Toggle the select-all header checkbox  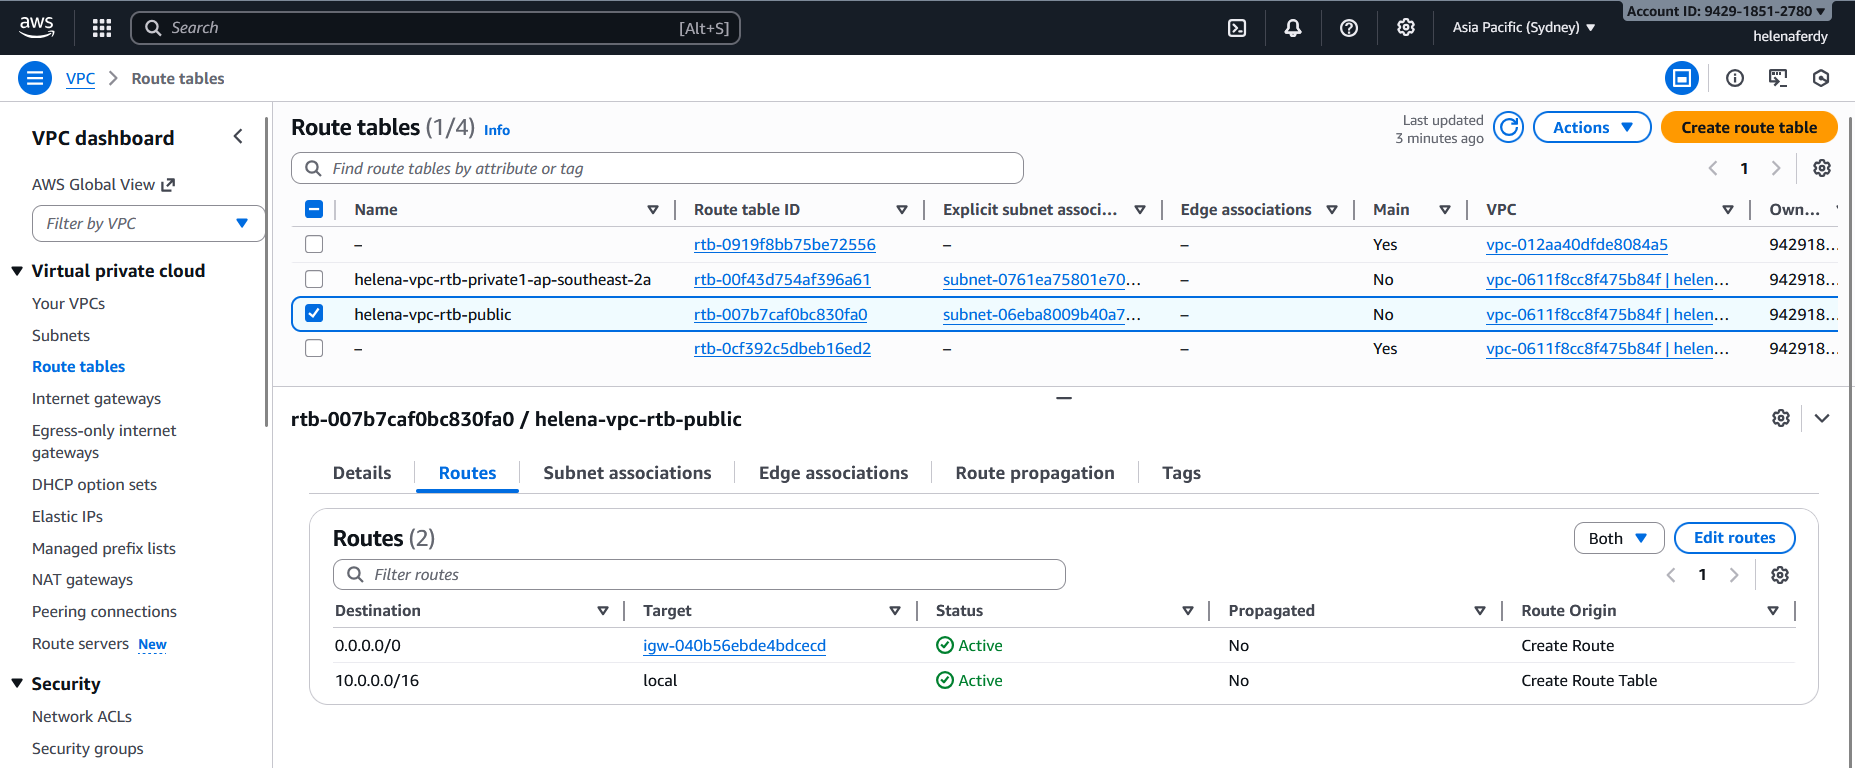tap(314, 209)
